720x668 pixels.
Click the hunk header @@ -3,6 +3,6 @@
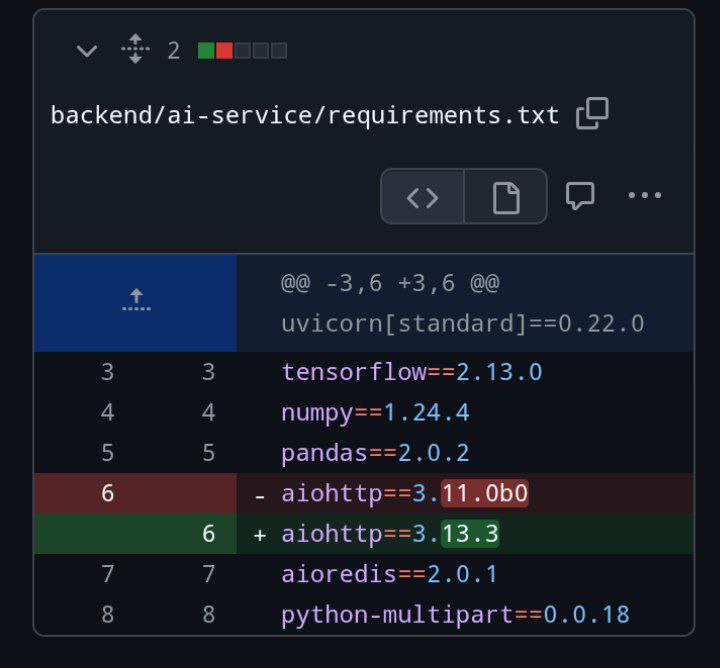click(390, 283)
